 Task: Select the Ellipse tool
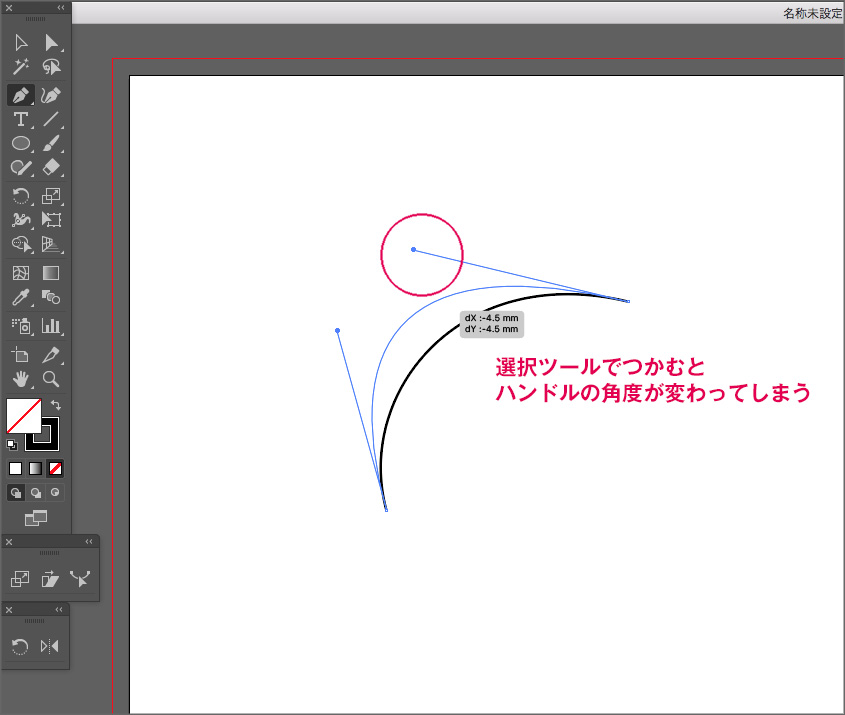(20, 143)
